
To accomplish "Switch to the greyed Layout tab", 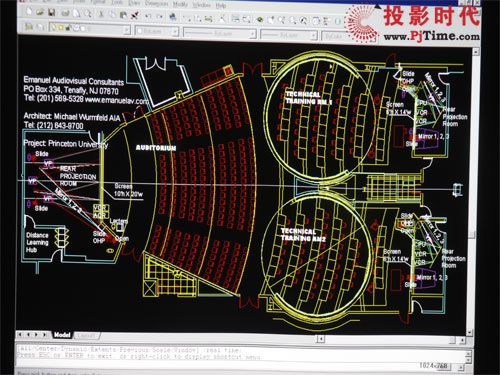I will point(86,336).
